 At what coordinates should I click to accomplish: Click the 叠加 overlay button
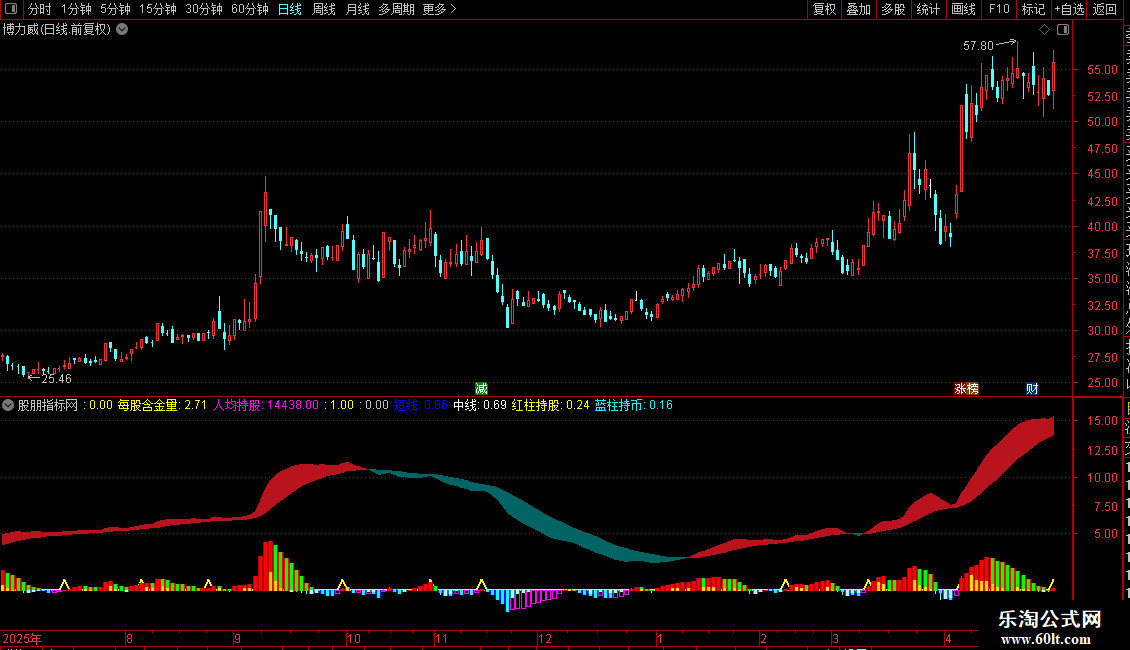click(x=858, y=9)
